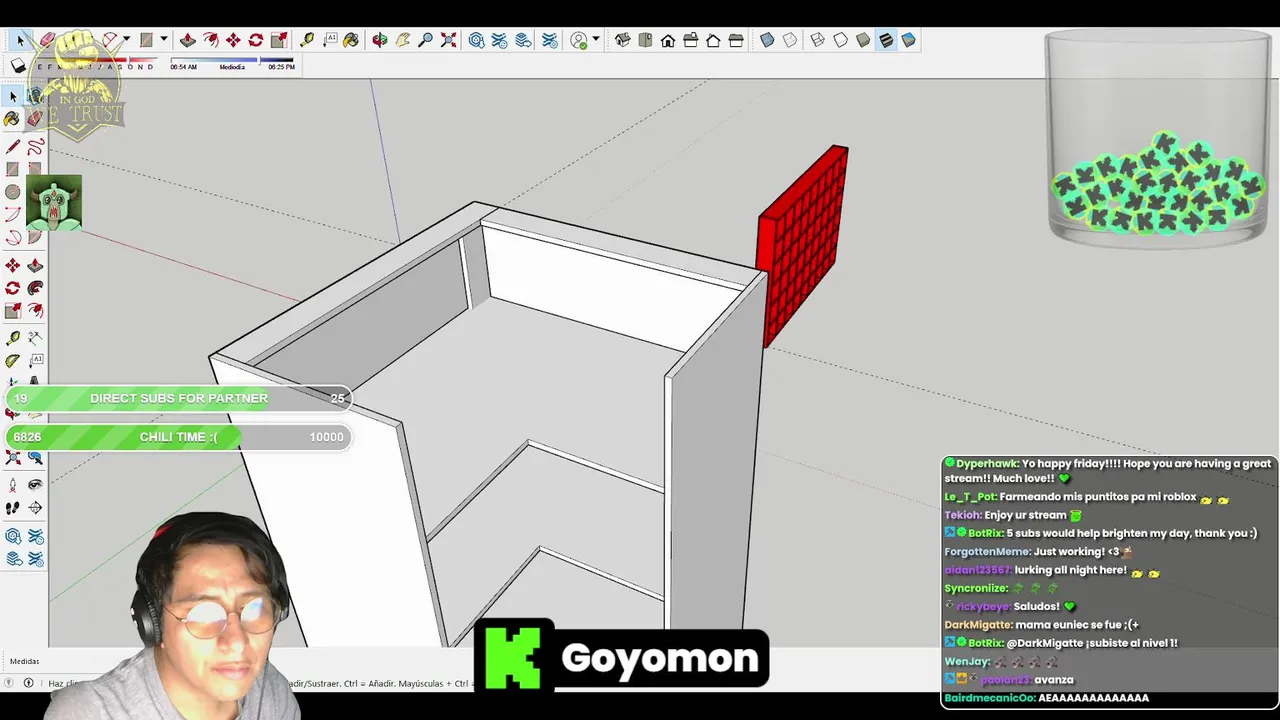This screenshot has height=720, width=1280.
Task: Activate the Push/Pull tool in top toolbar
Action: [x=187, y=40]
